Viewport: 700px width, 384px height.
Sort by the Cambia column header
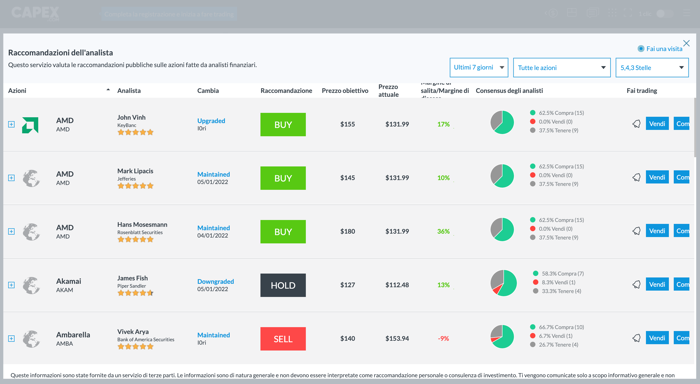208,91
